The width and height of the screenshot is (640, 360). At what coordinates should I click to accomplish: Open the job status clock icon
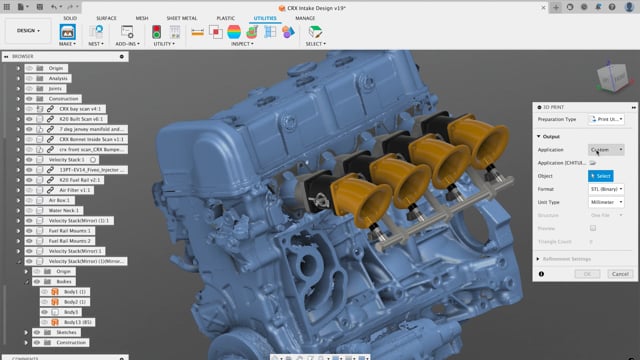[584, 7]
